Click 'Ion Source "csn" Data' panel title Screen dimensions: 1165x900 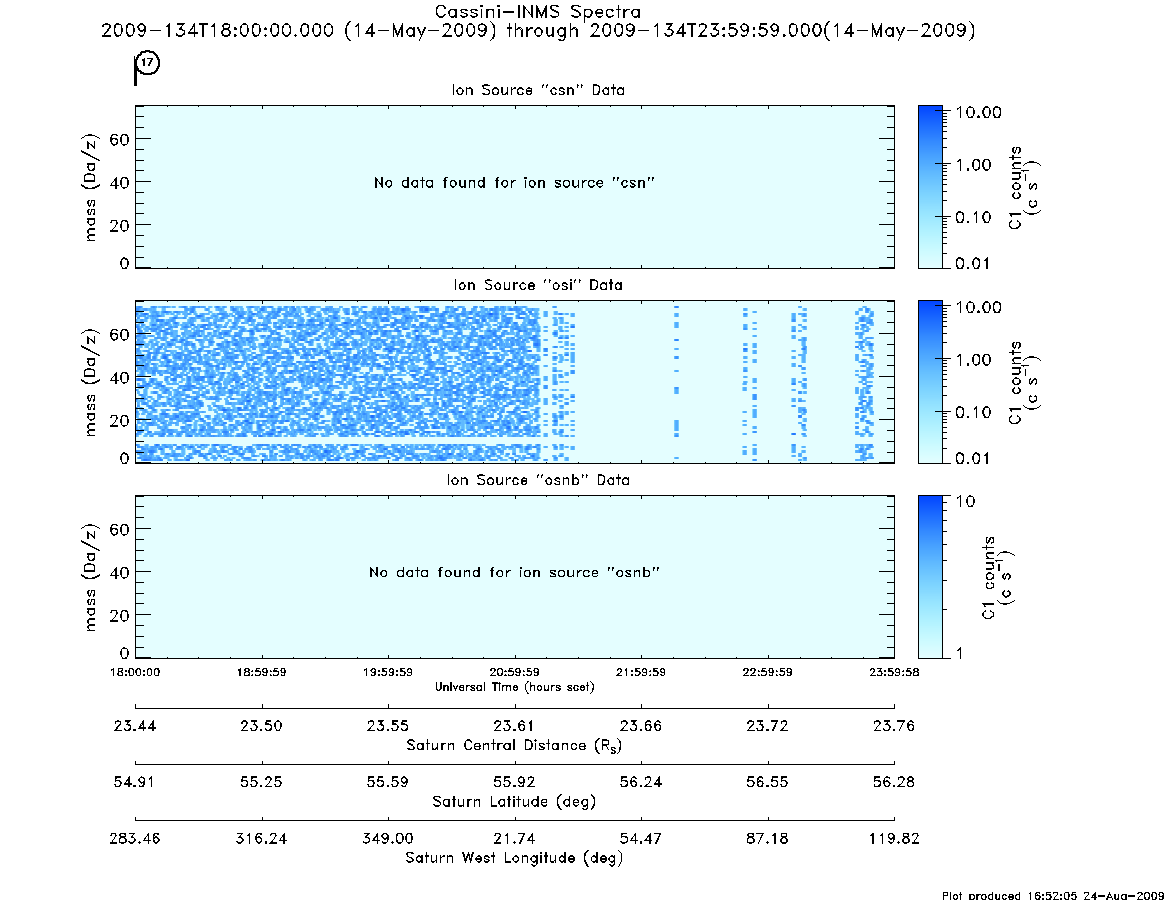538,90
